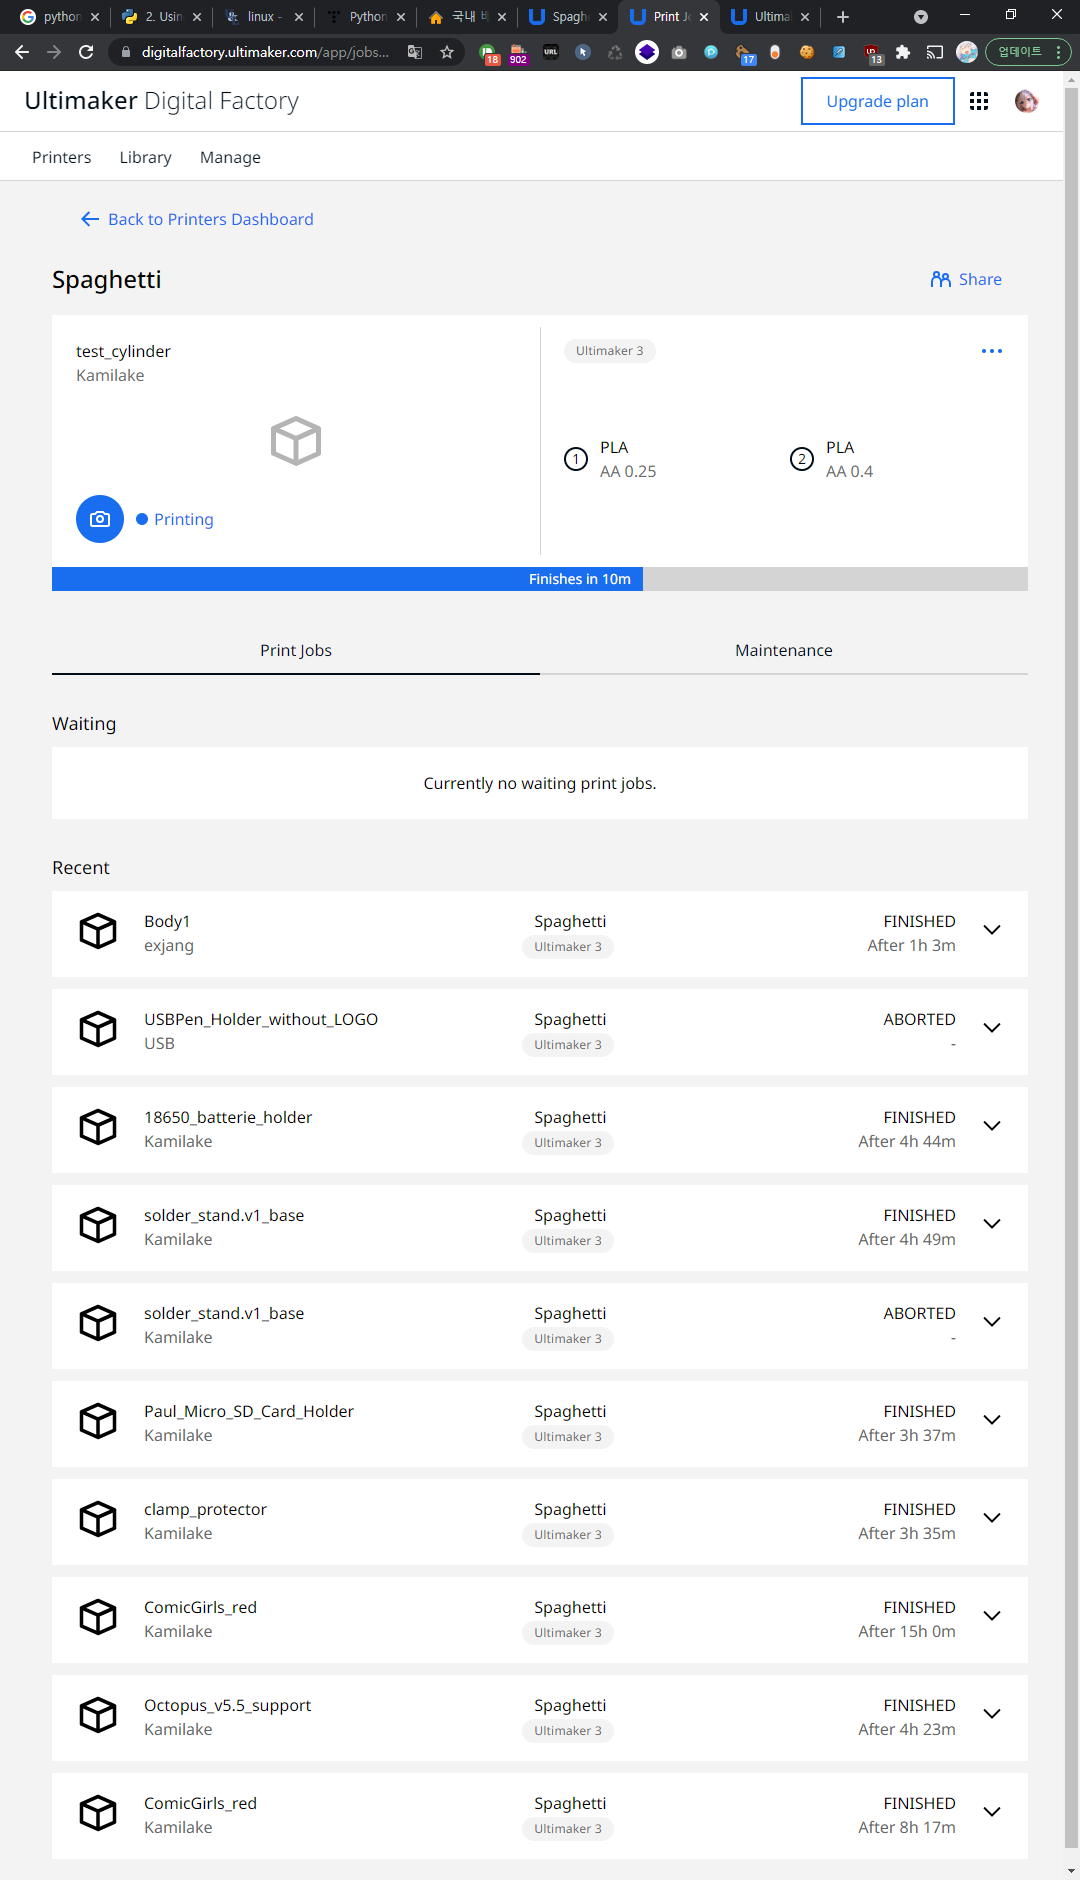Switch to the linux browser tab
Image resolution: width=1080 pixels, height=1880 pixels.
point(264,17)
